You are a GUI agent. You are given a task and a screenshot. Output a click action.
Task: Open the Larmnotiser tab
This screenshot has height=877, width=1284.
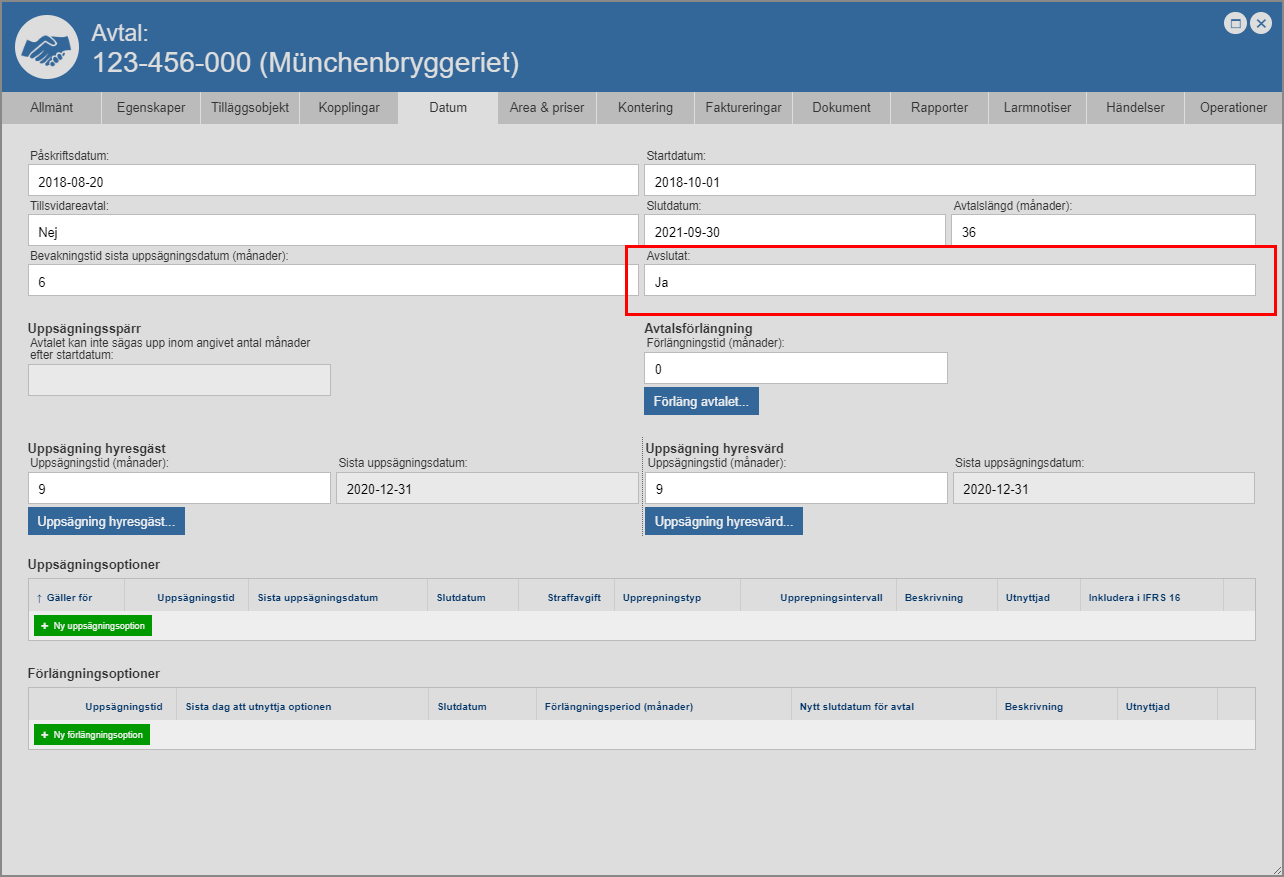[1037, 108]
